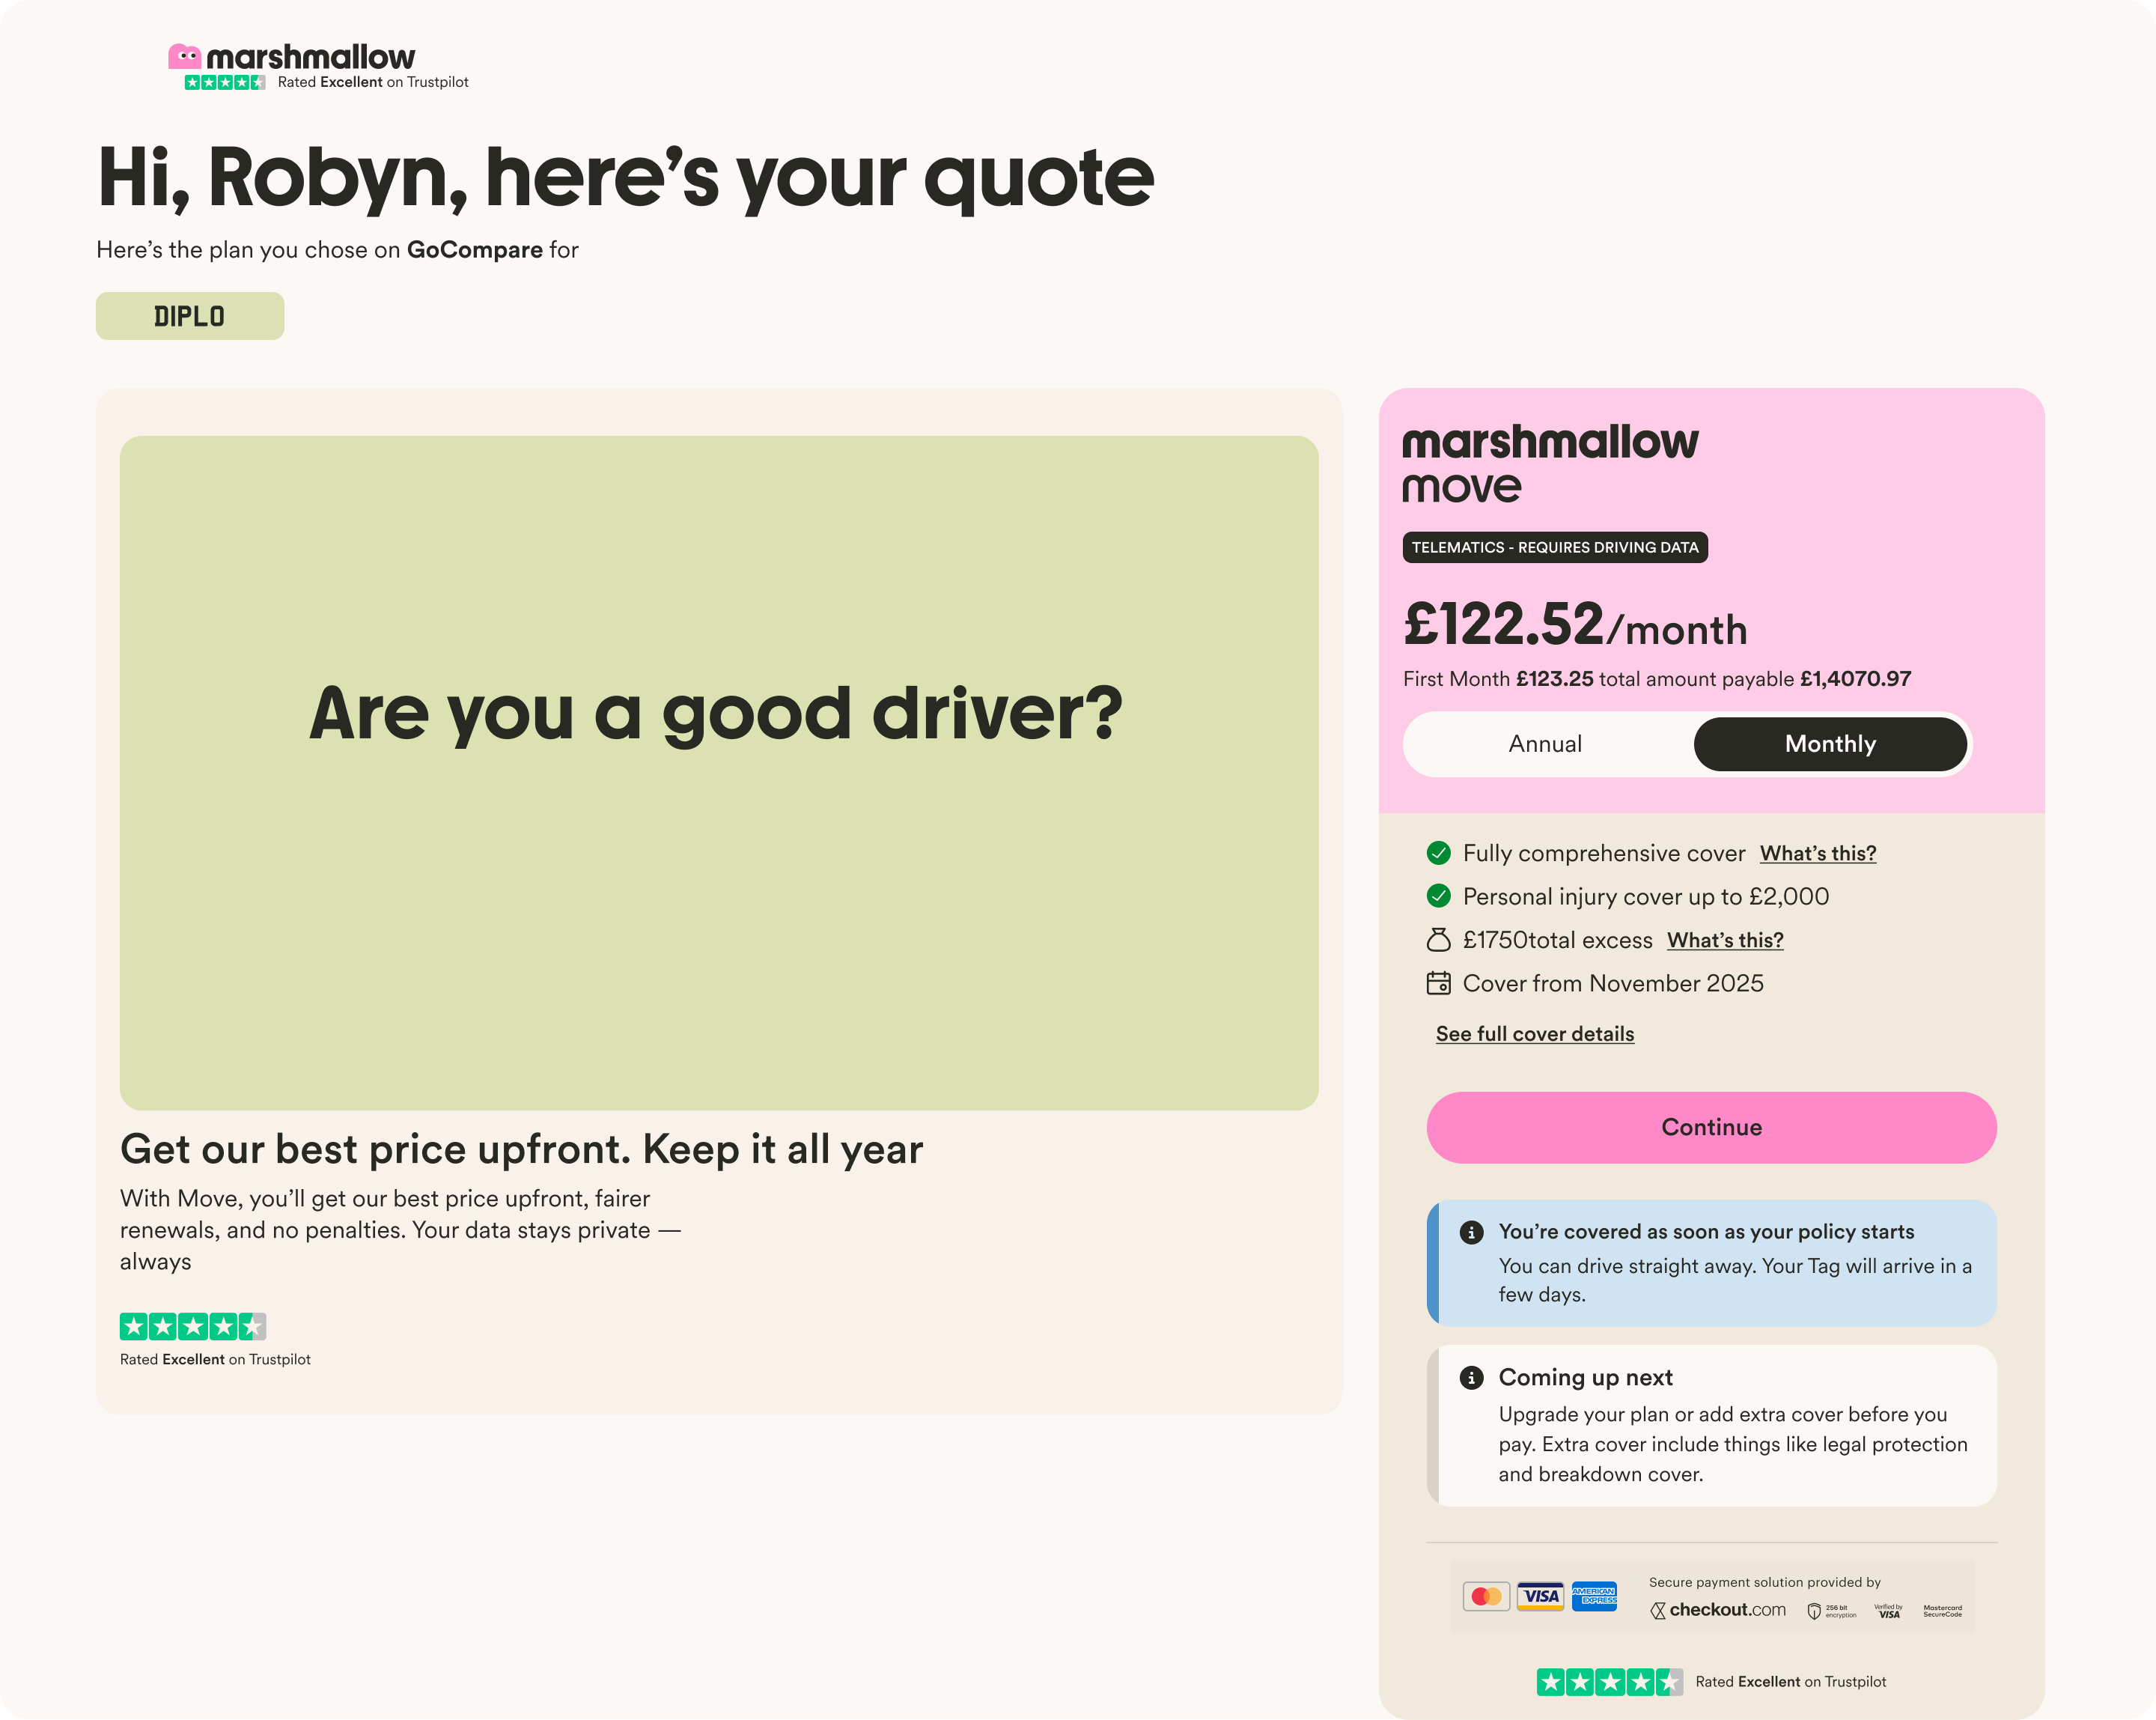Click the Mastercard payment logo
Viewport: 2156px width, 1720px height.
[1486, 1596]
